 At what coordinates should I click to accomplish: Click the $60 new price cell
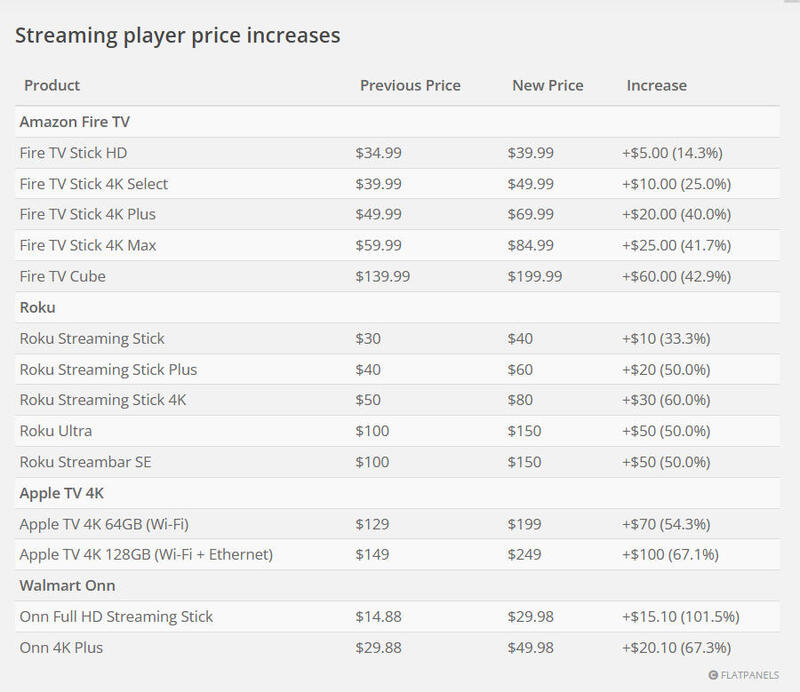click(x=520, y=369)
